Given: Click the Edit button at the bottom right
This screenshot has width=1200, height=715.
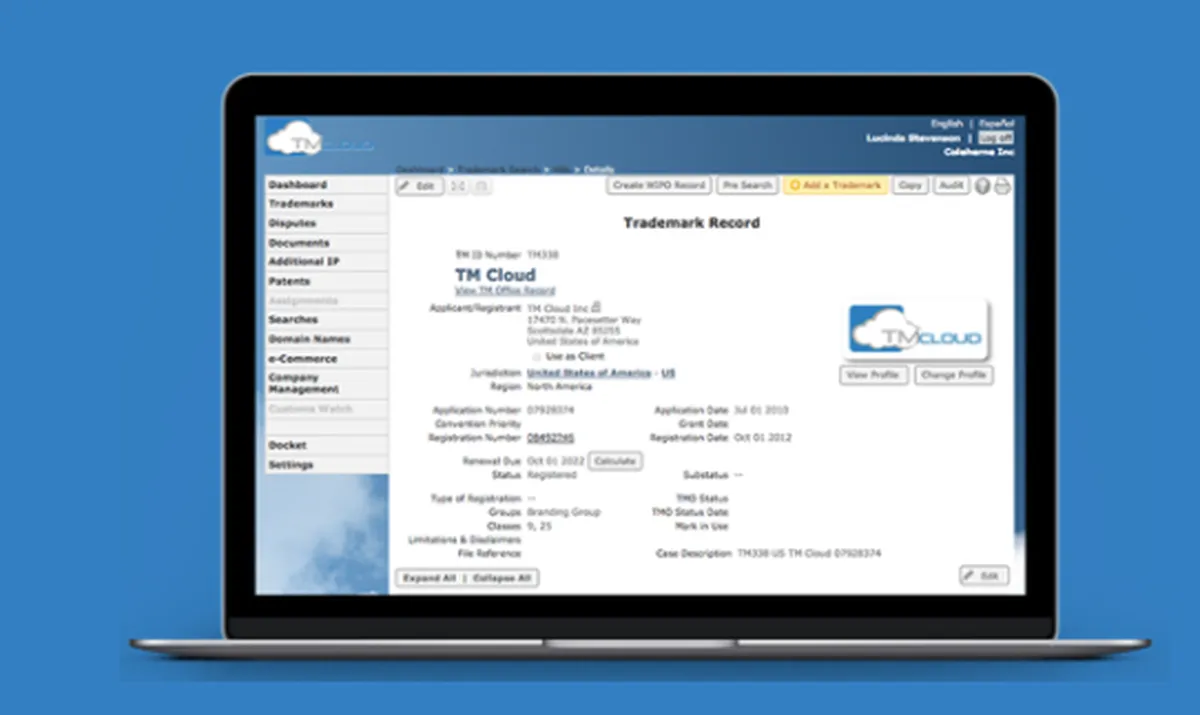Looking at the screenshot, I should tap(983, 576).
